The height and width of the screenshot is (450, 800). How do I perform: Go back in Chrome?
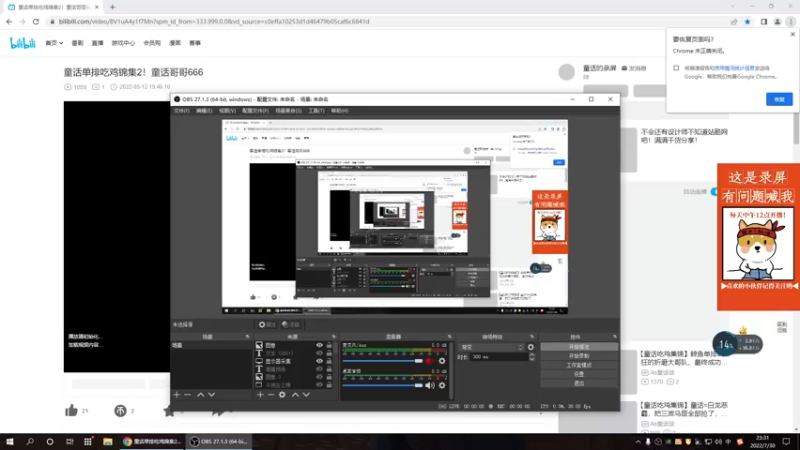click(9, 21)
